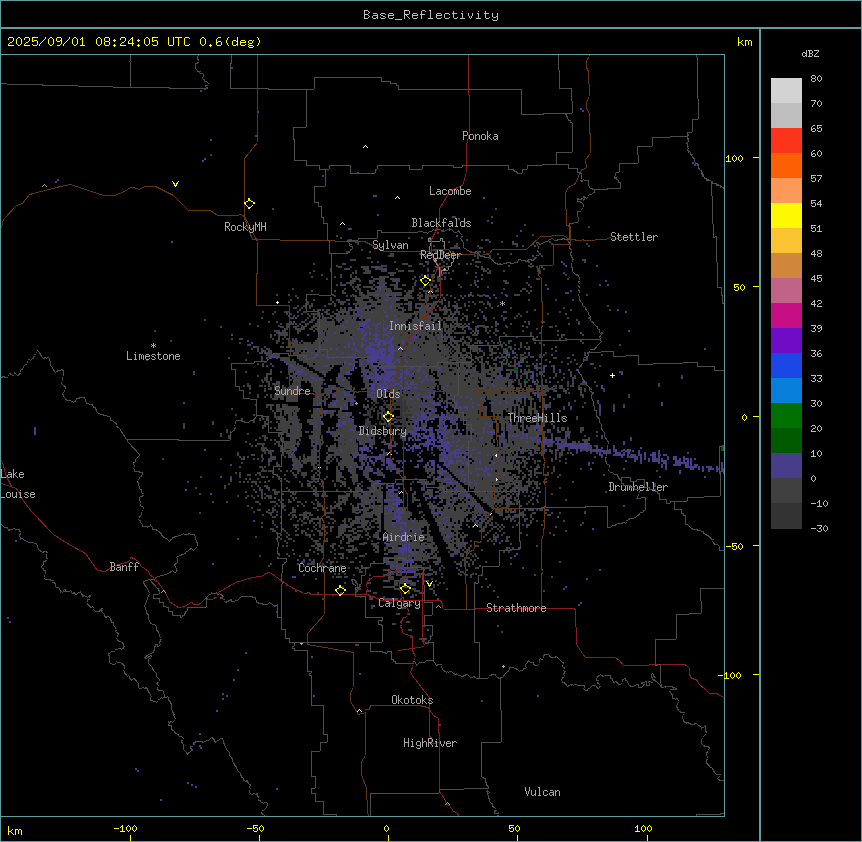Click the Lacombe city label
Screen dimensions: 862x842
pos(450,191)
